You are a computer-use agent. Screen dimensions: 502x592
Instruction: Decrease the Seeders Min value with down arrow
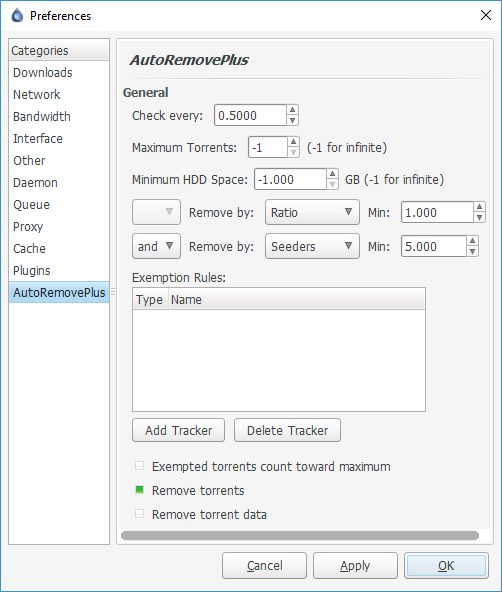click(x=473, y=251)
